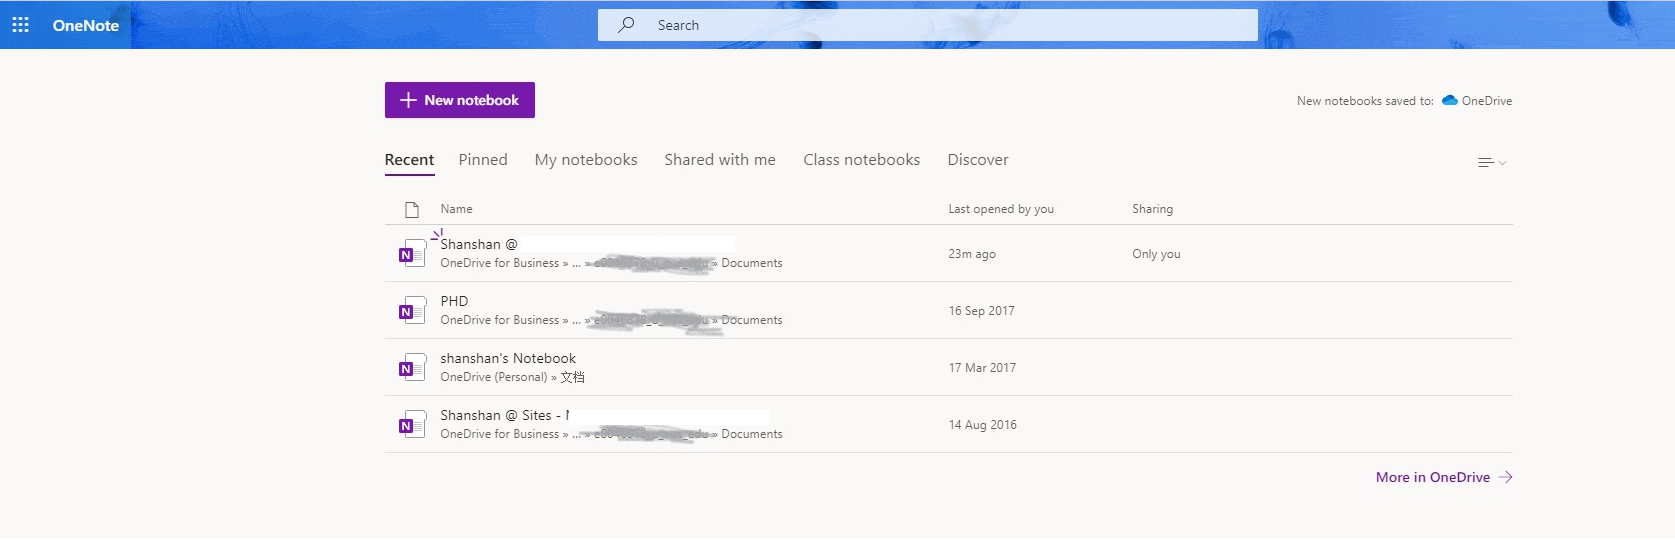The image size is (1675, 542).
Task: Open the 'Shanshan @ Sites' notebook
Action: tap(505, 415)
